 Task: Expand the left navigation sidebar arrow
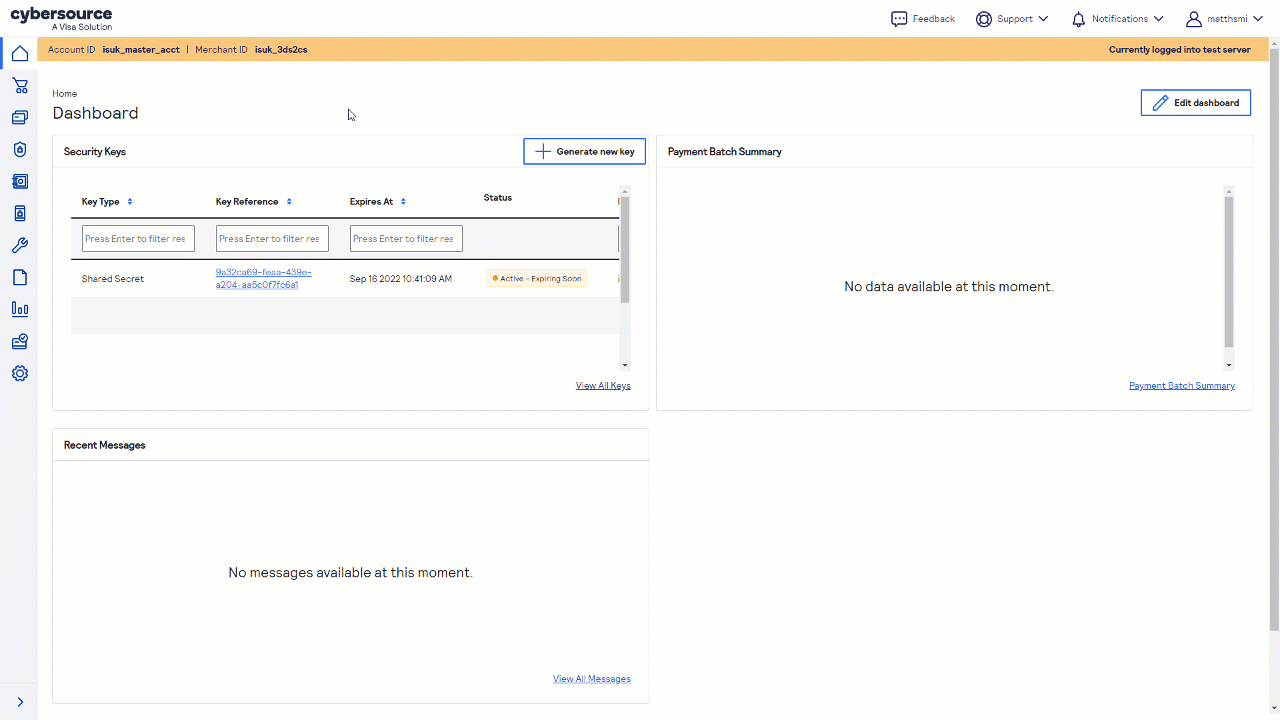click(19, 702)
